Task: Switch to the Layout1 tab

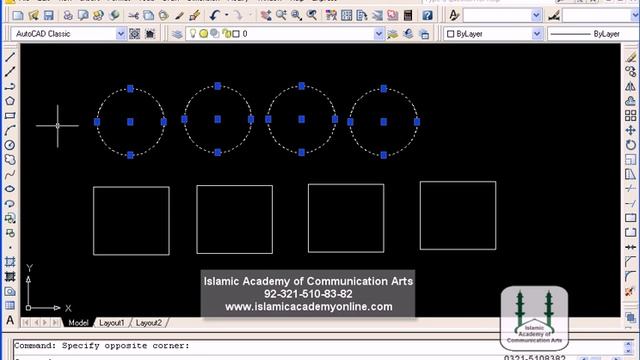Action: coord(111,323)
